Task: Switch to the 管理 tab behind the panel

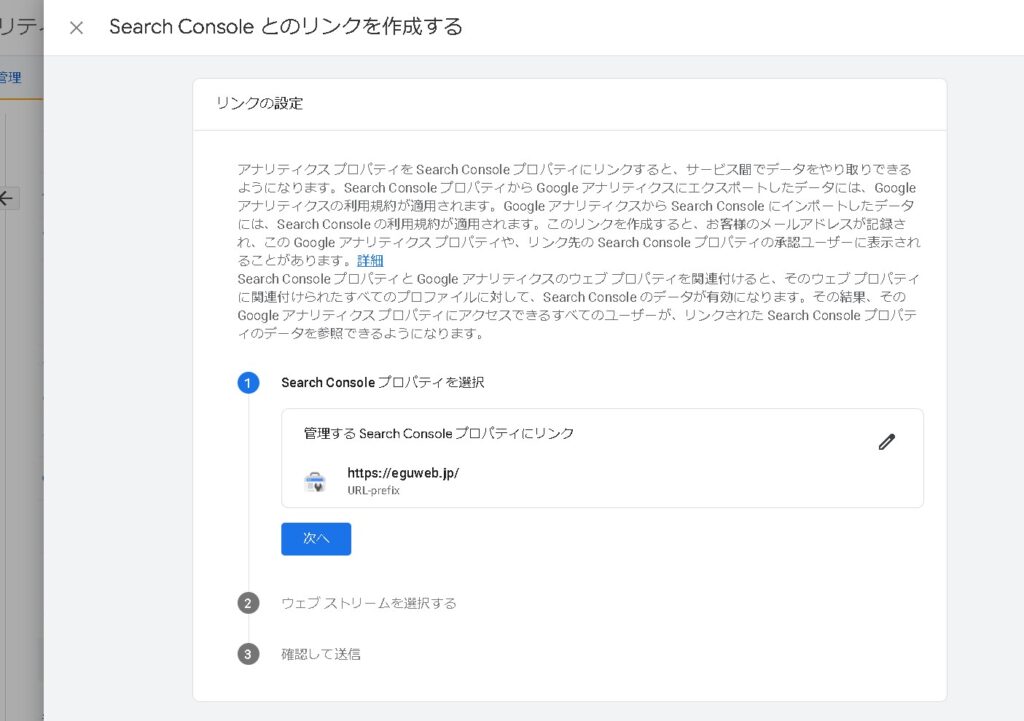Action: (x=11, y=77)
